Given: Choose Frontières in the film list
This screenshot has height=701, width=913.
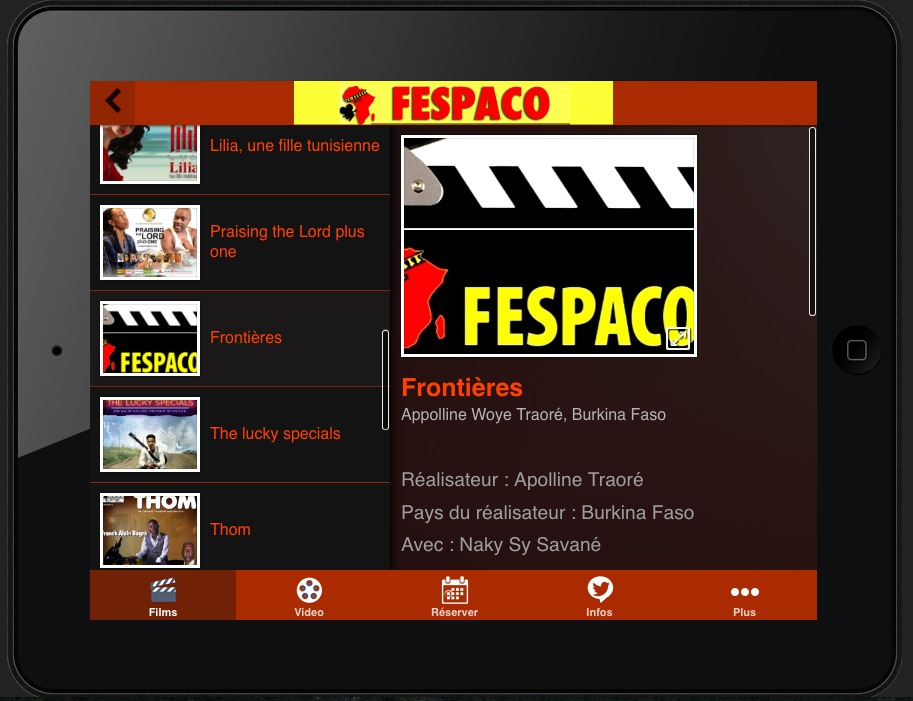Looking at the screenshot, I should (246, 338).
